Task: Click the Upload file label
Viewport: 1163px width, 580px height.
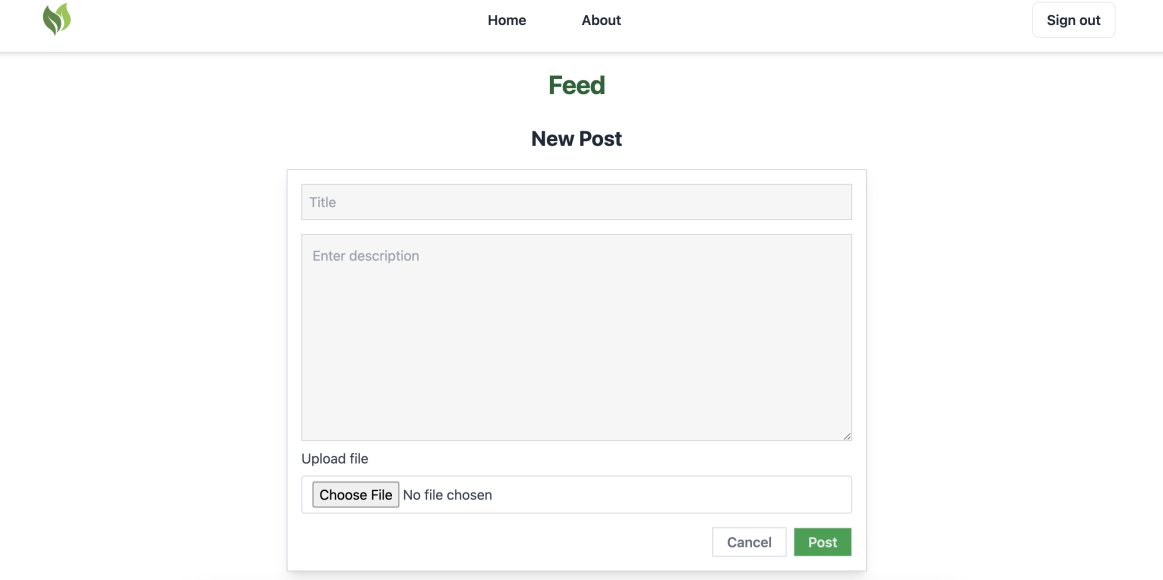Action: pyautogui.click(x=335, y=458)
